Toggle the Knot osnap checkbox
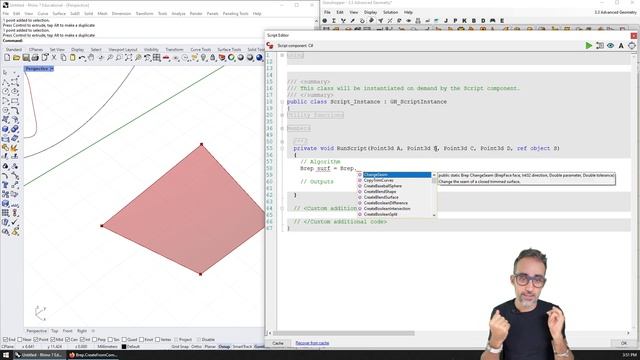 click(x=141, y=340)
